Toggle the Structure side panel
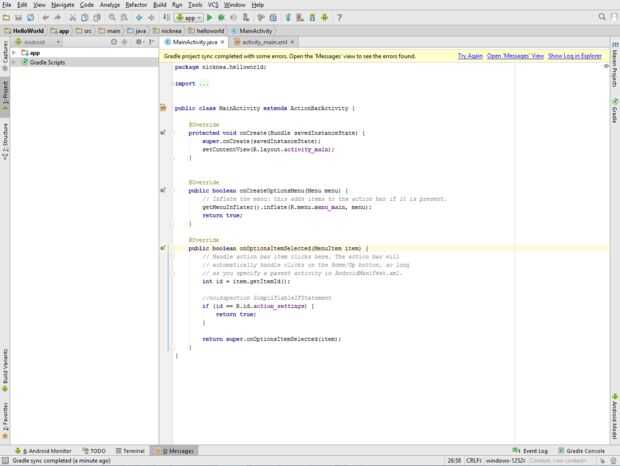 coord(5,136)
